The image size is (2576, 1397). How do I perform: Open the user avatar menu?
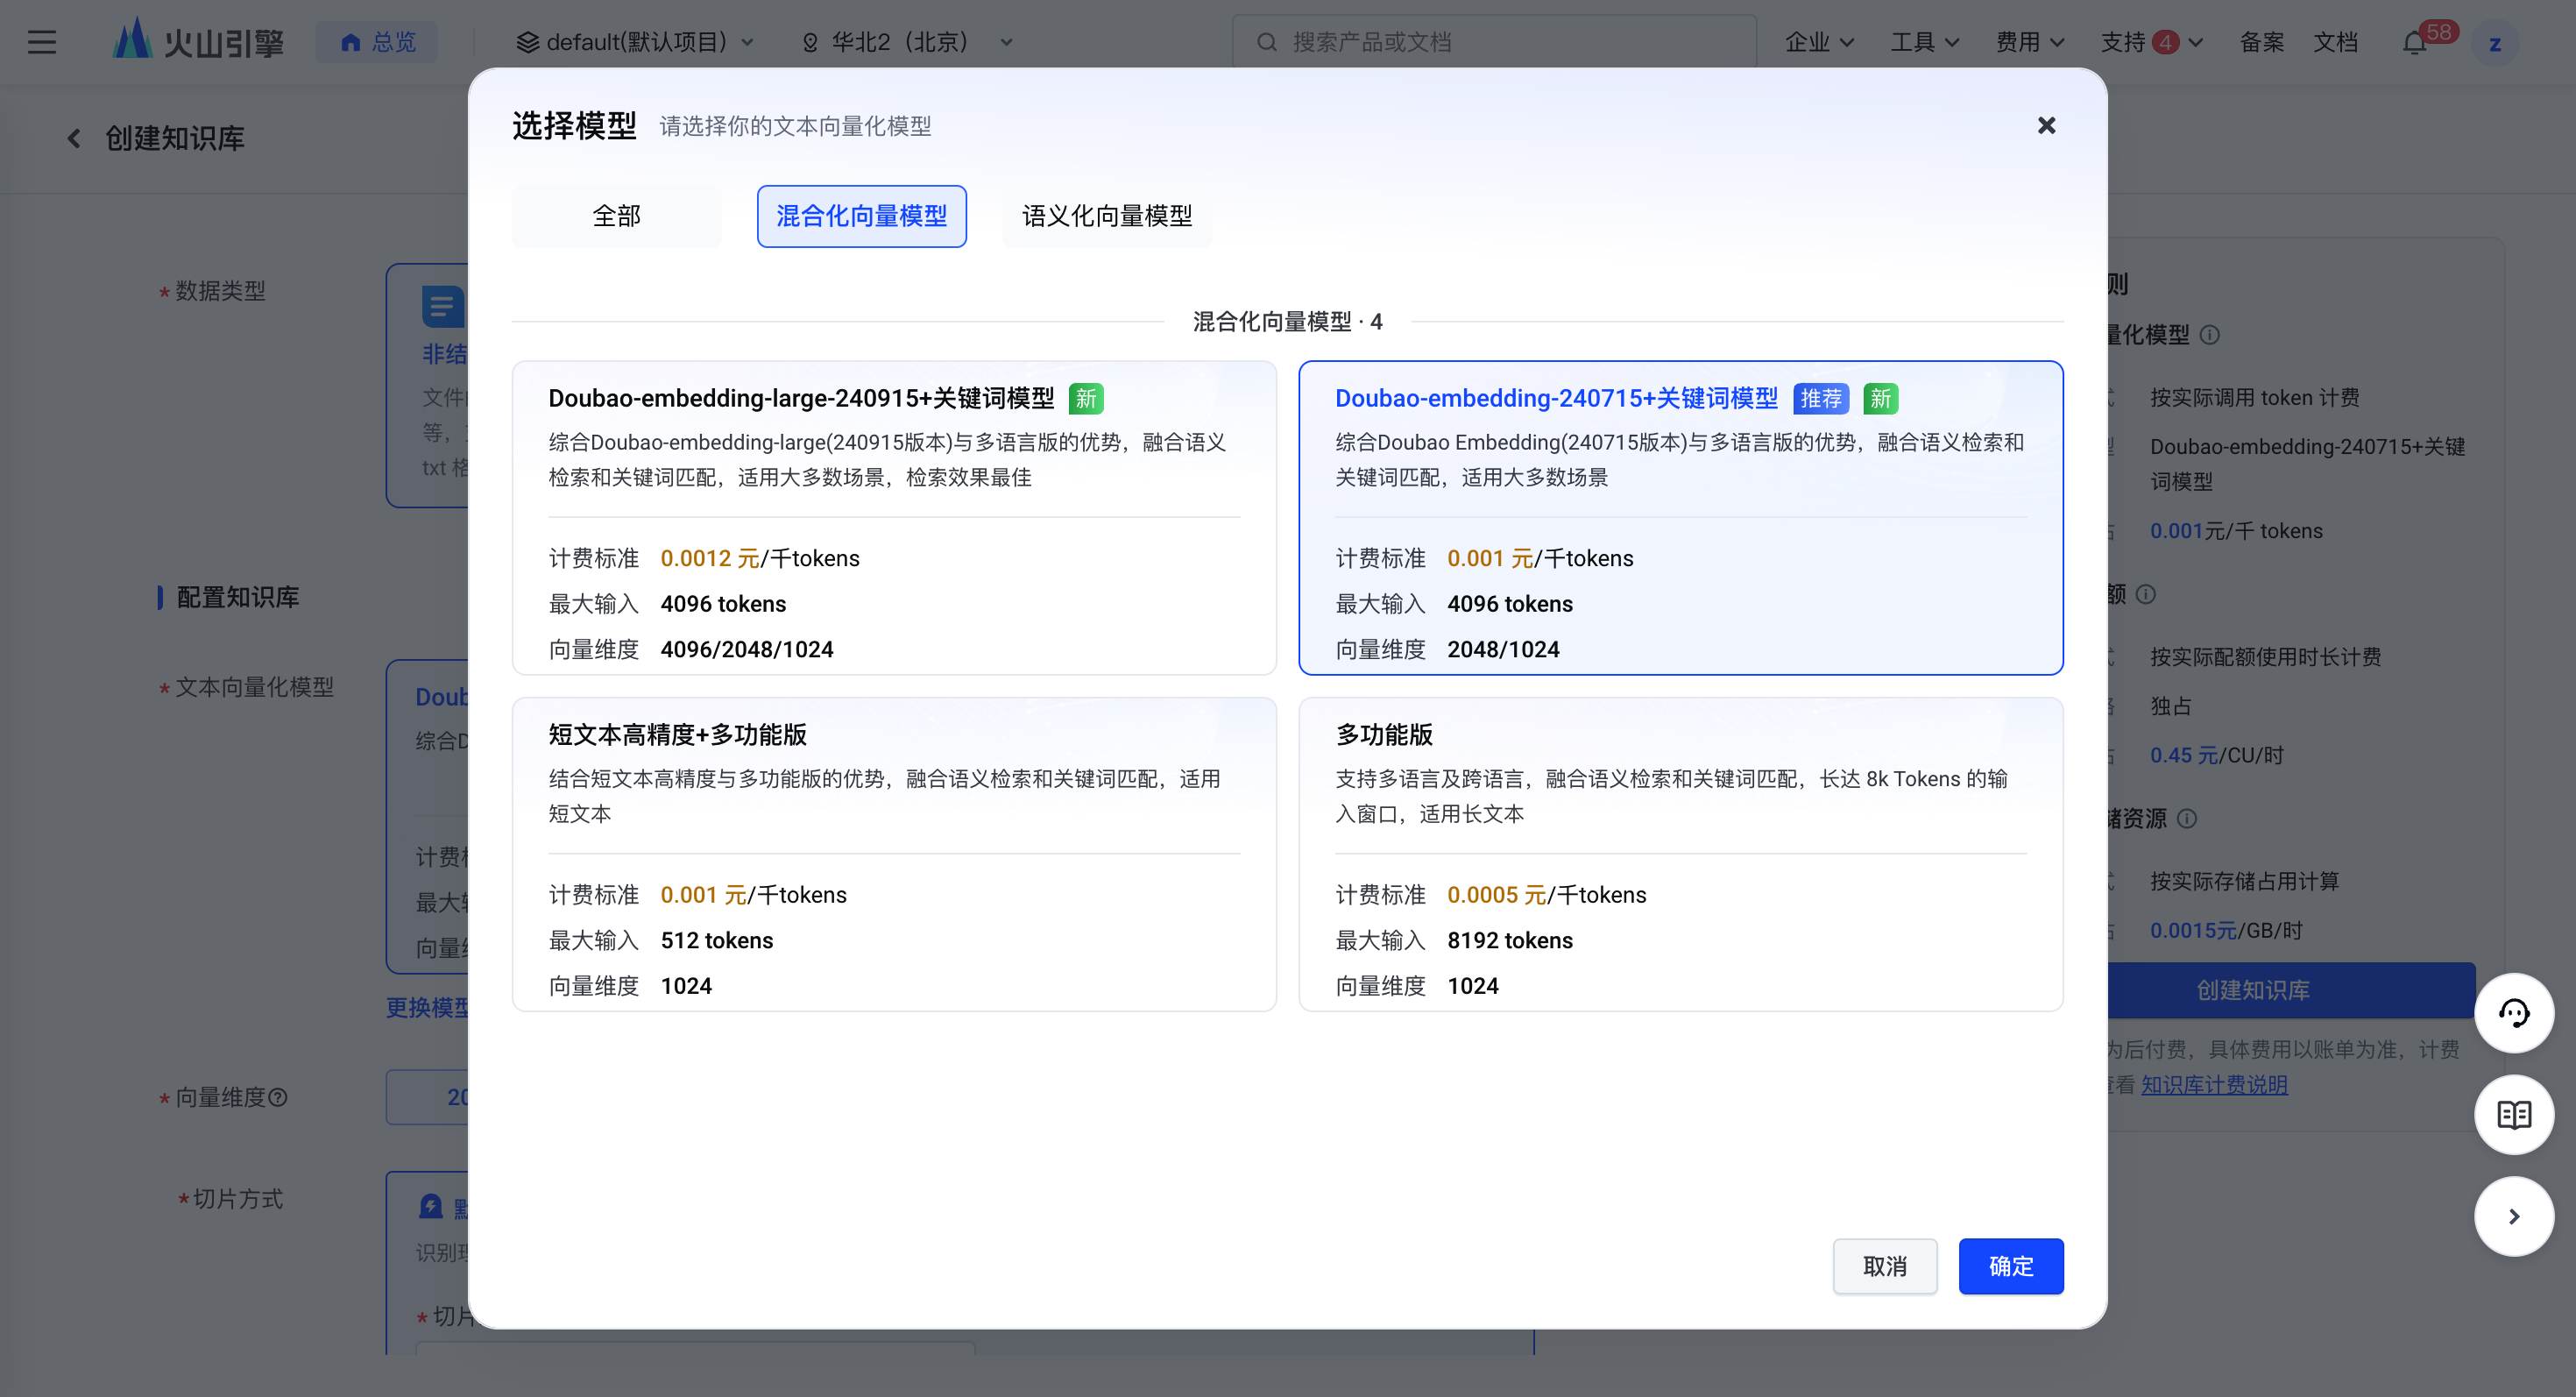(x=2494, y=43)
